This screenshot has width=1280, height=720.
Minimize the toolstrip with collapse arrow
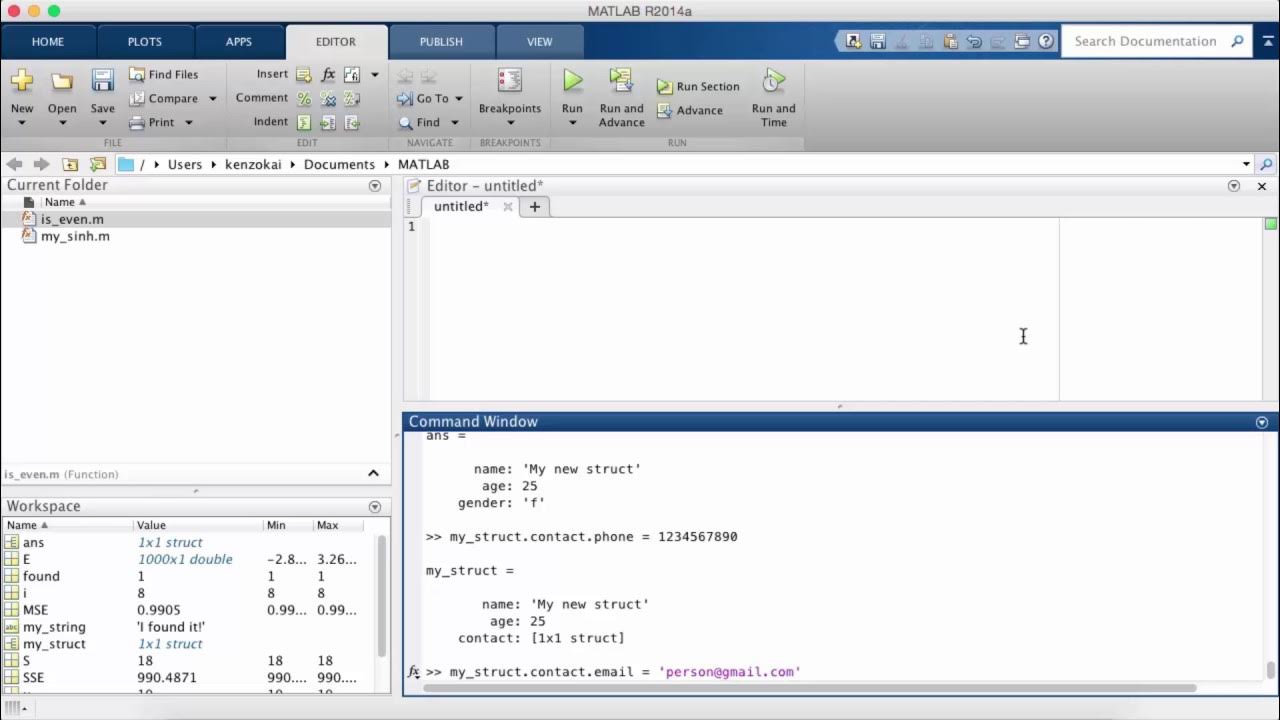[x=1268, y=41]
